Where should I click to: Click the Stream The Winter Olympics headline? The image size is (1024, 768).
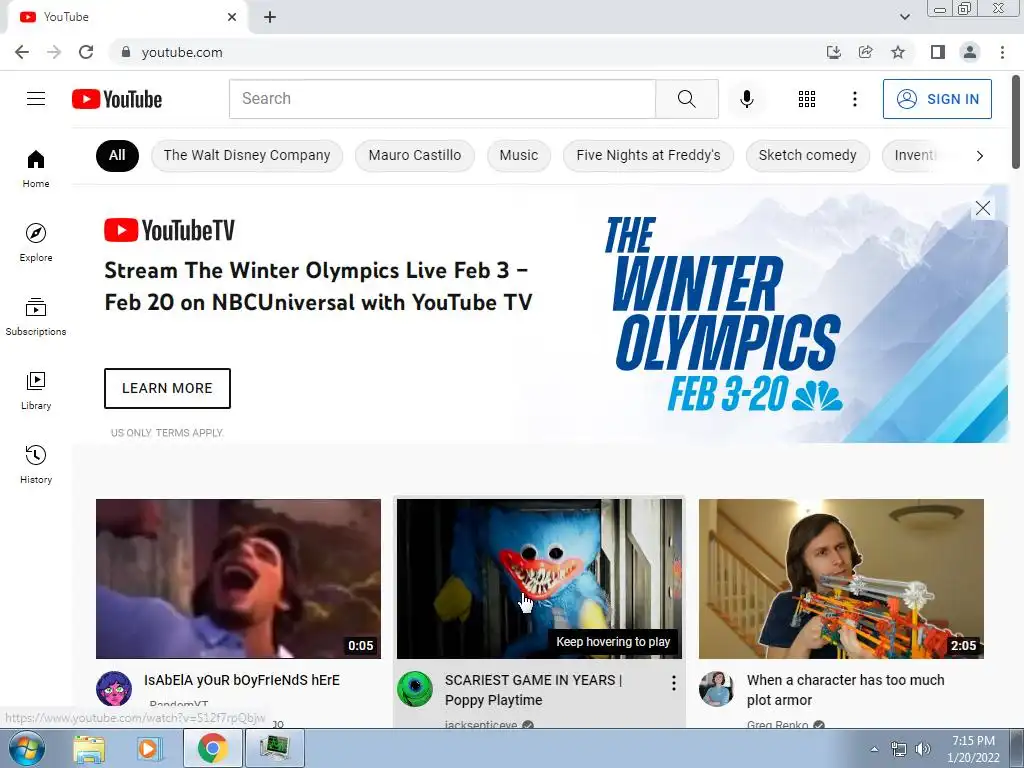point(318,286)
